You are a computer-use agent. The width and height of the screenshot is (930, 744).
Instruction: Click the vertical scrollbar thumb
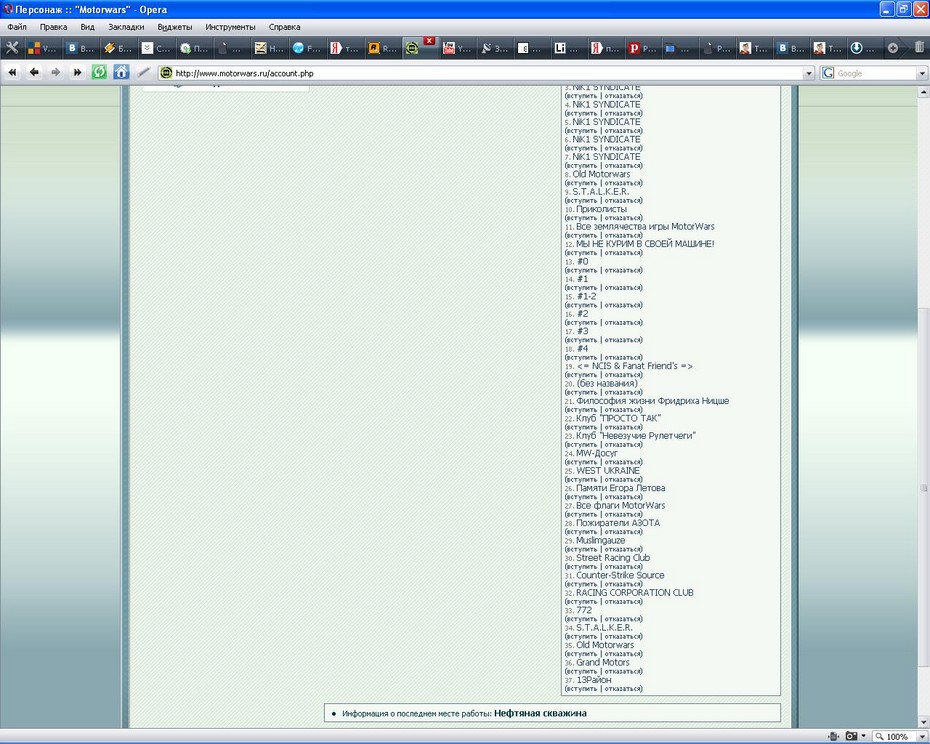[923, 488]
